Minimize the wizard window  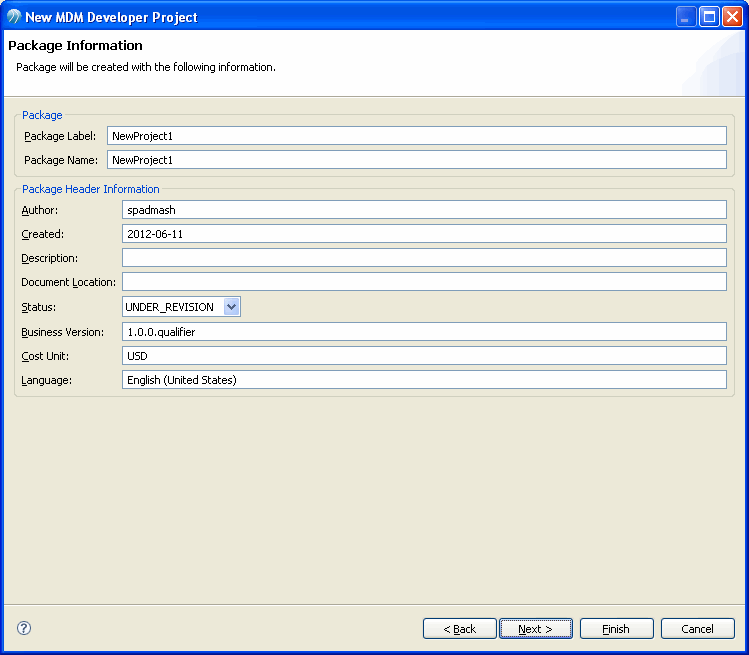[686, 17]
